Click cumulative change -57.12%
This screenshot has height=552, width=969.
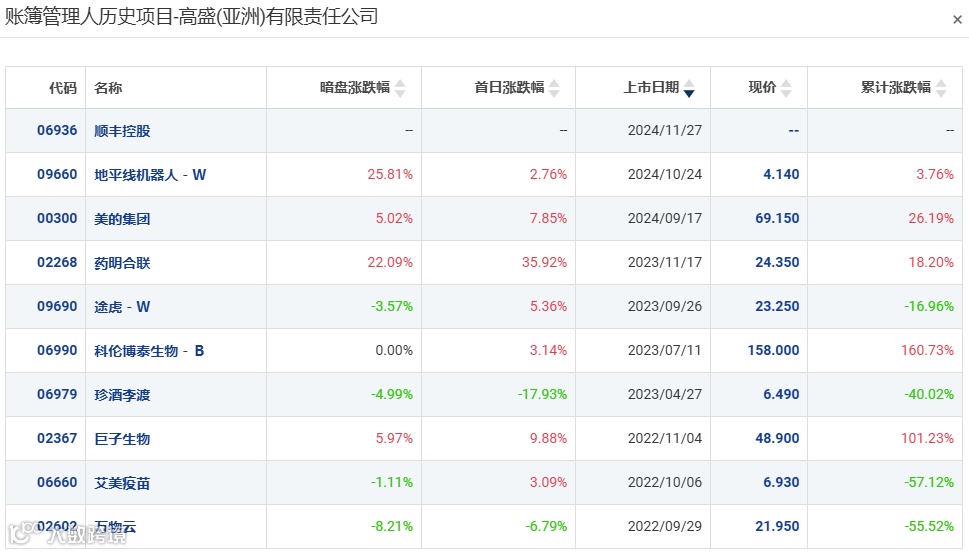pyautogui.click(x=929, y=482)
